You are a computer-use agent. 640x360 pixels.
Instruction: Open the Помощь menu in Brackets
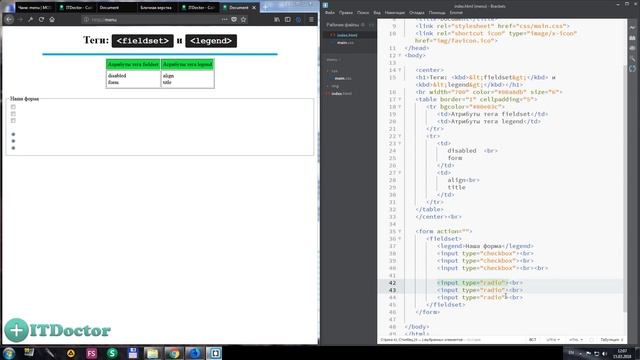(437, 13)
